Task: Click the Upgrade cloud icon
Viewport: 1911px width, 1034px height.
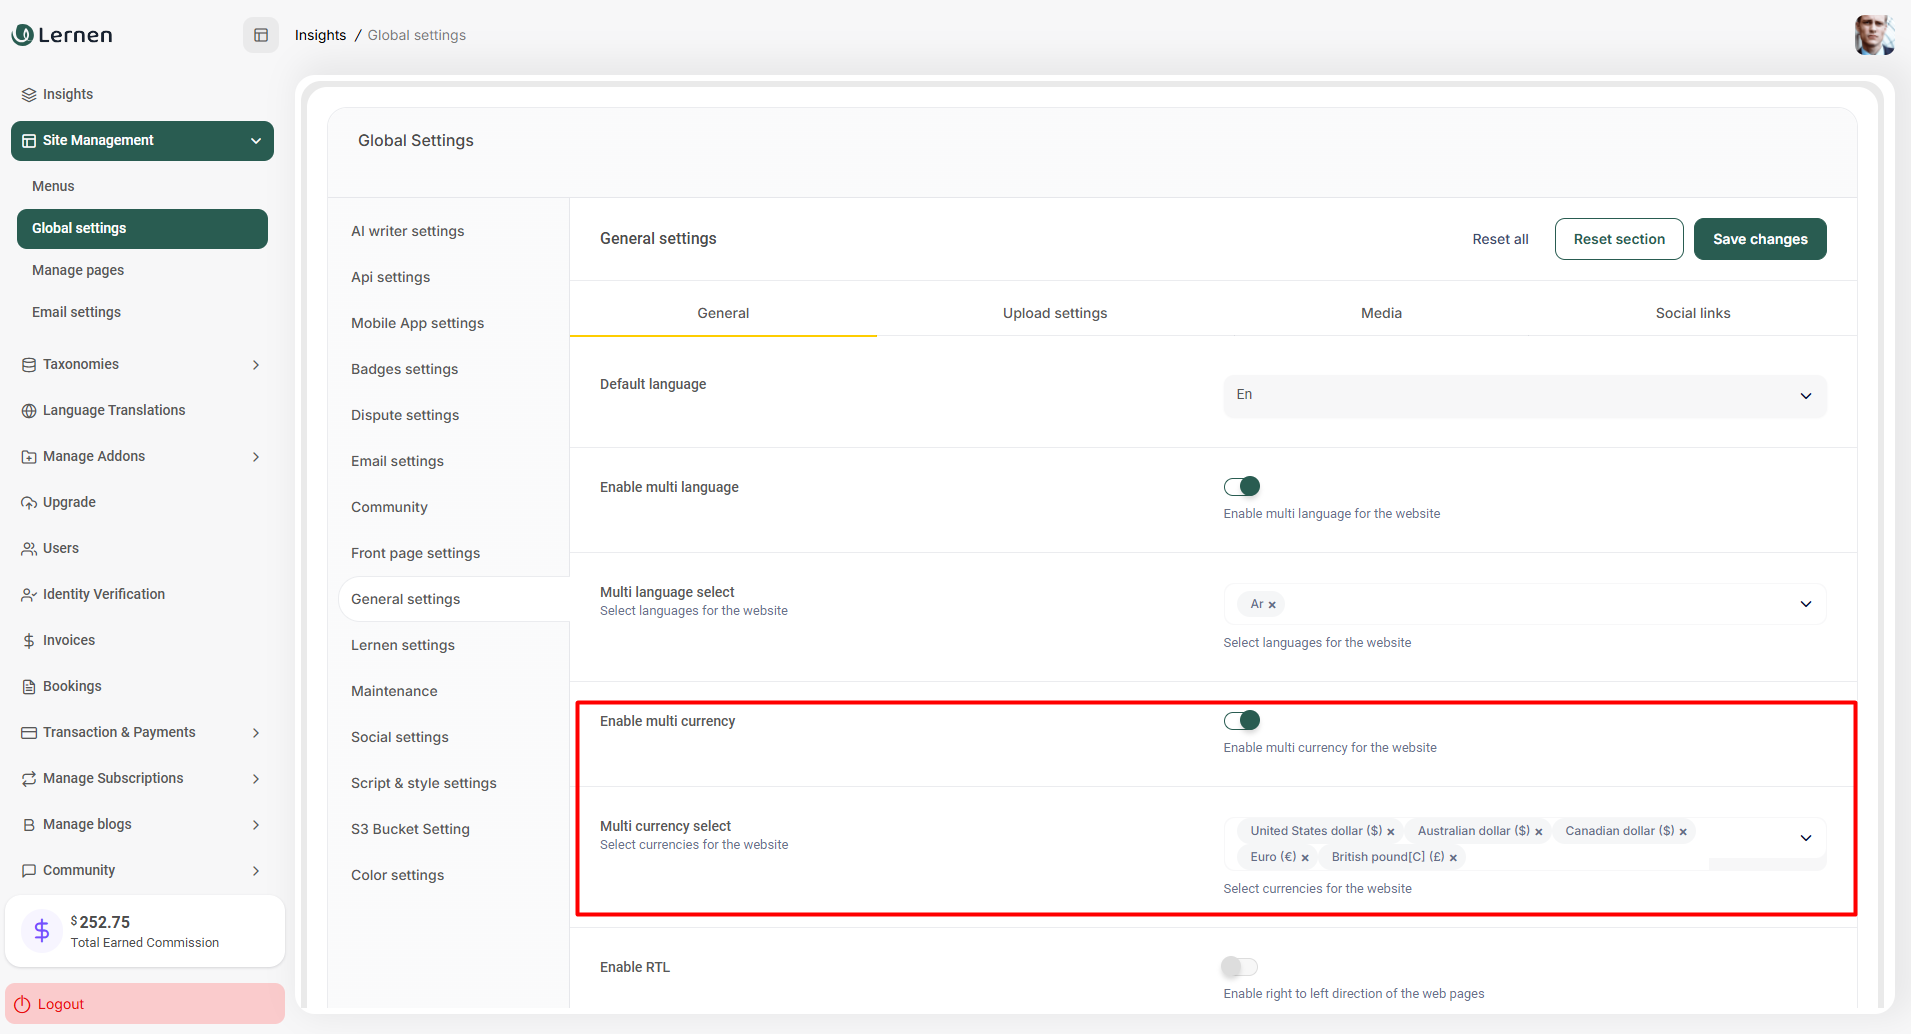Action: pos(29,503)
